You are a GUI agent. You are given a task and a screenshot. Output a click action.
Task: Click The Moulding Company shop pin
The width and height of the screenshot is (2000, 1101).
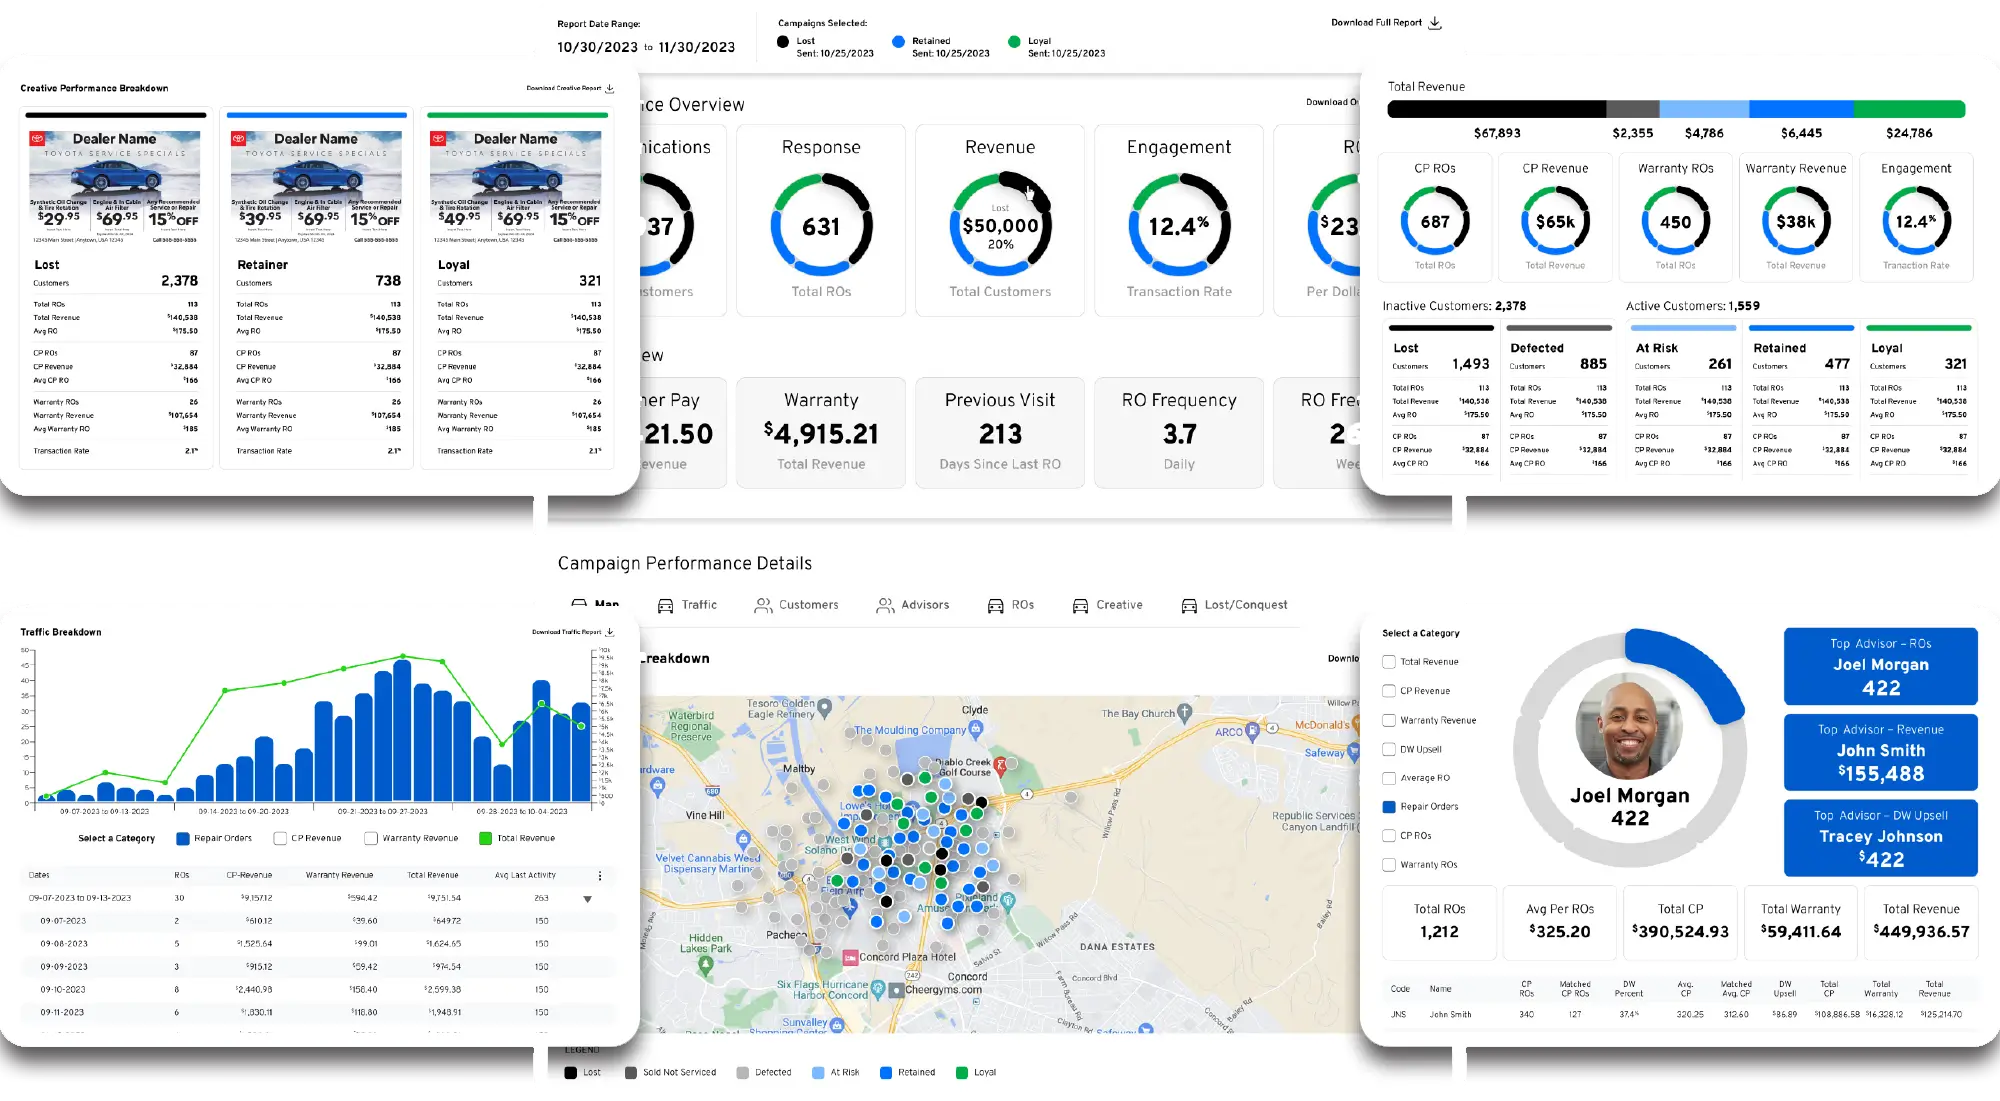click(975, 731)
